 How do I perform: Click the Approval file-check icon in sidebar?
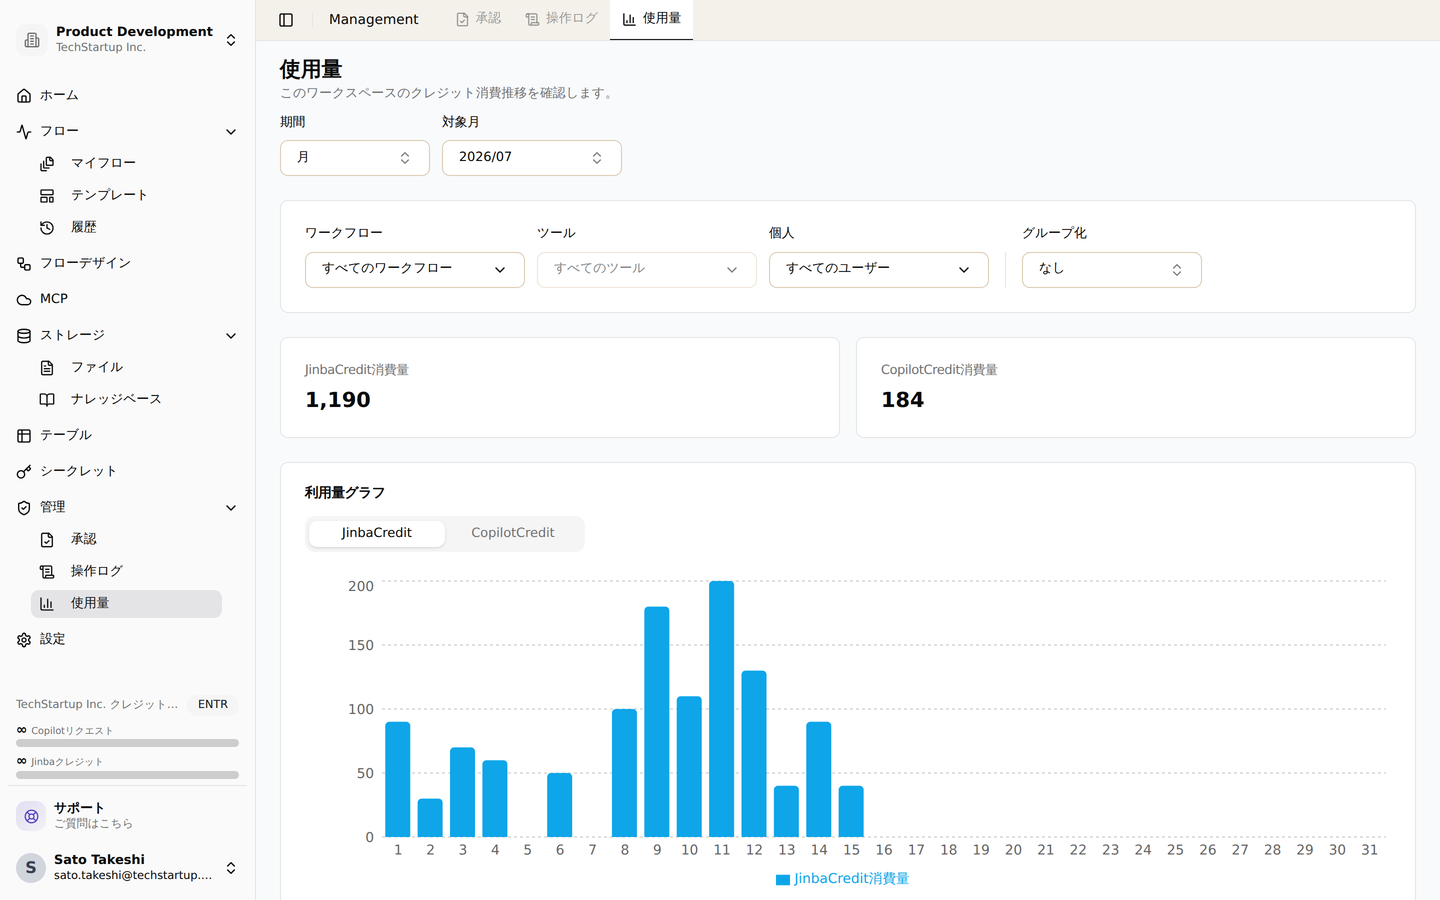pyautogui.click(x=47, y=540)
